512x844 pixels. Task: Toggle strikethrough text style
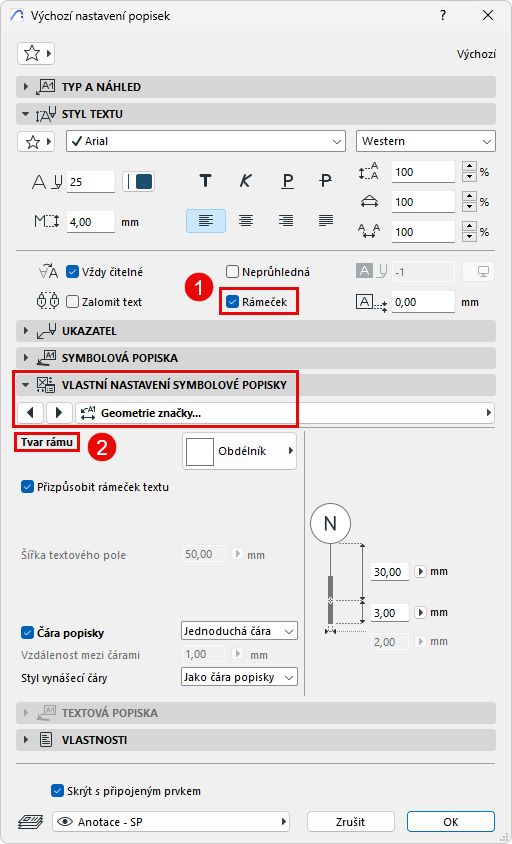(x=325, y=181)
